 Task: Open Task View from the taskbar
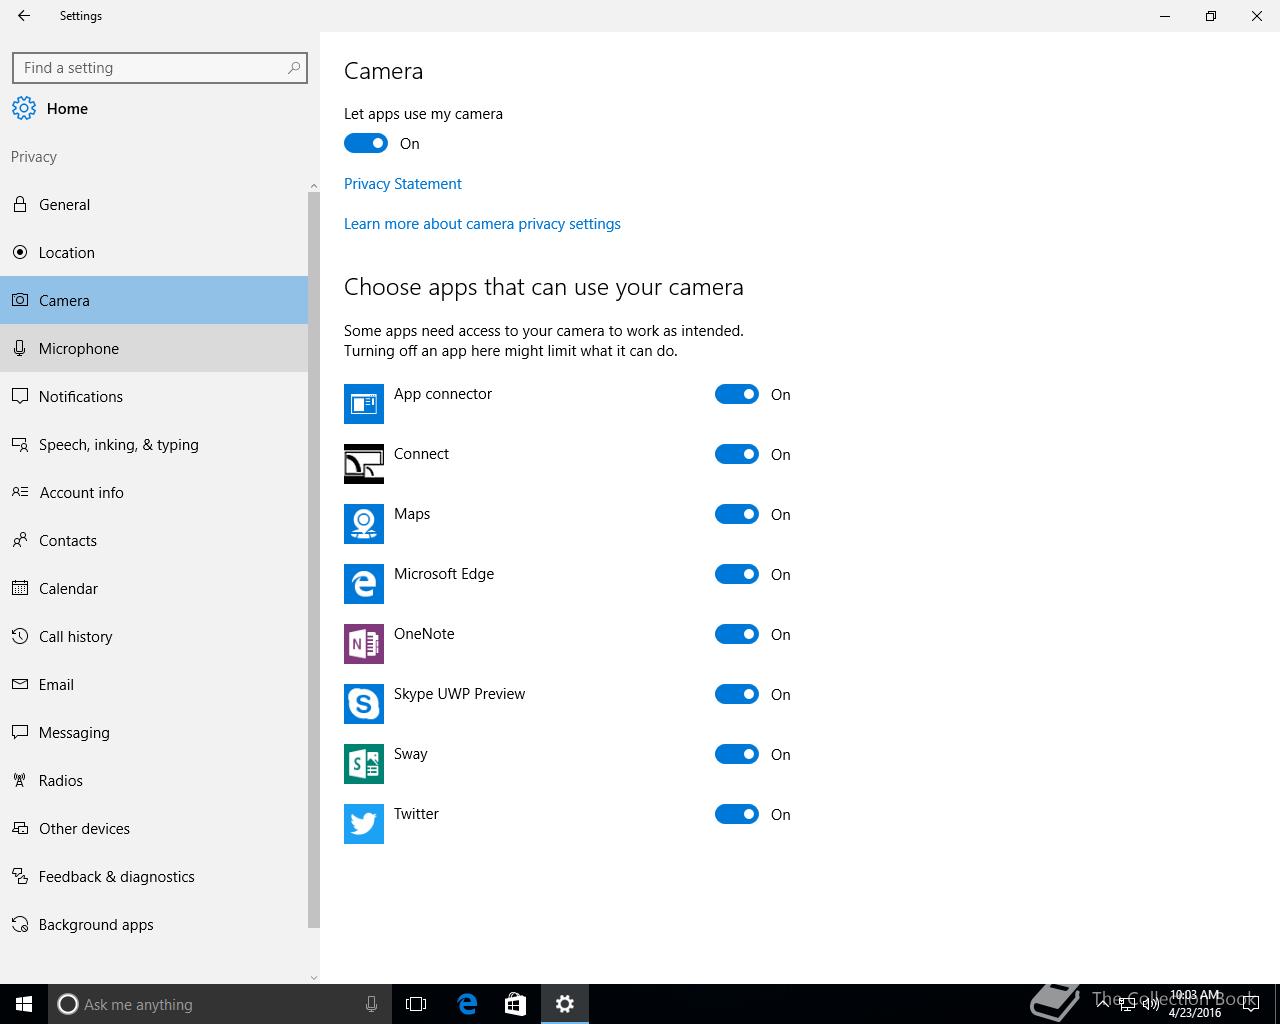click(416, 1004)
